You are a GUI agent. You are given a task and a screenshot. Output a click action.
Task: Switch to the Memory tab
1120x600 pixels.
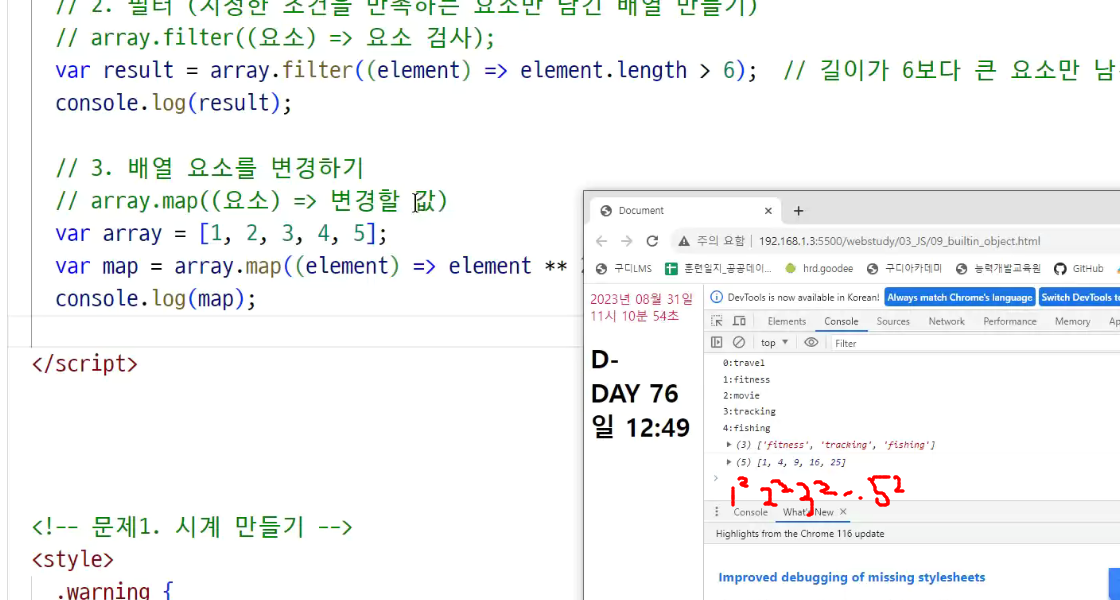tap(1072, 321)
